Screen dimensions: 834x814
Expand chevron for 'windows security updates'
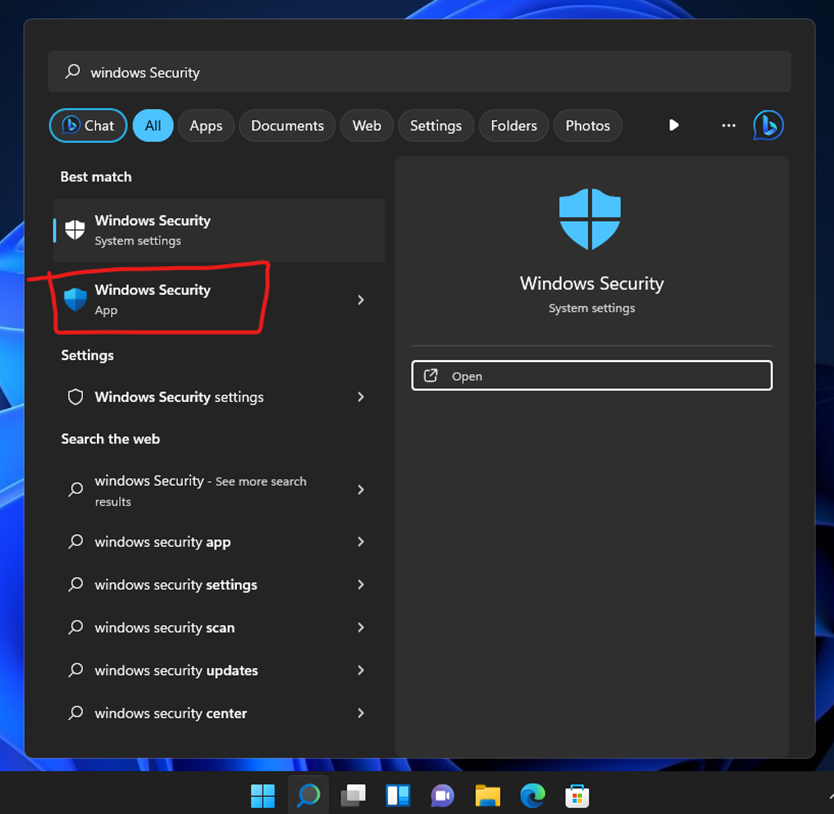tap(361, 670)
